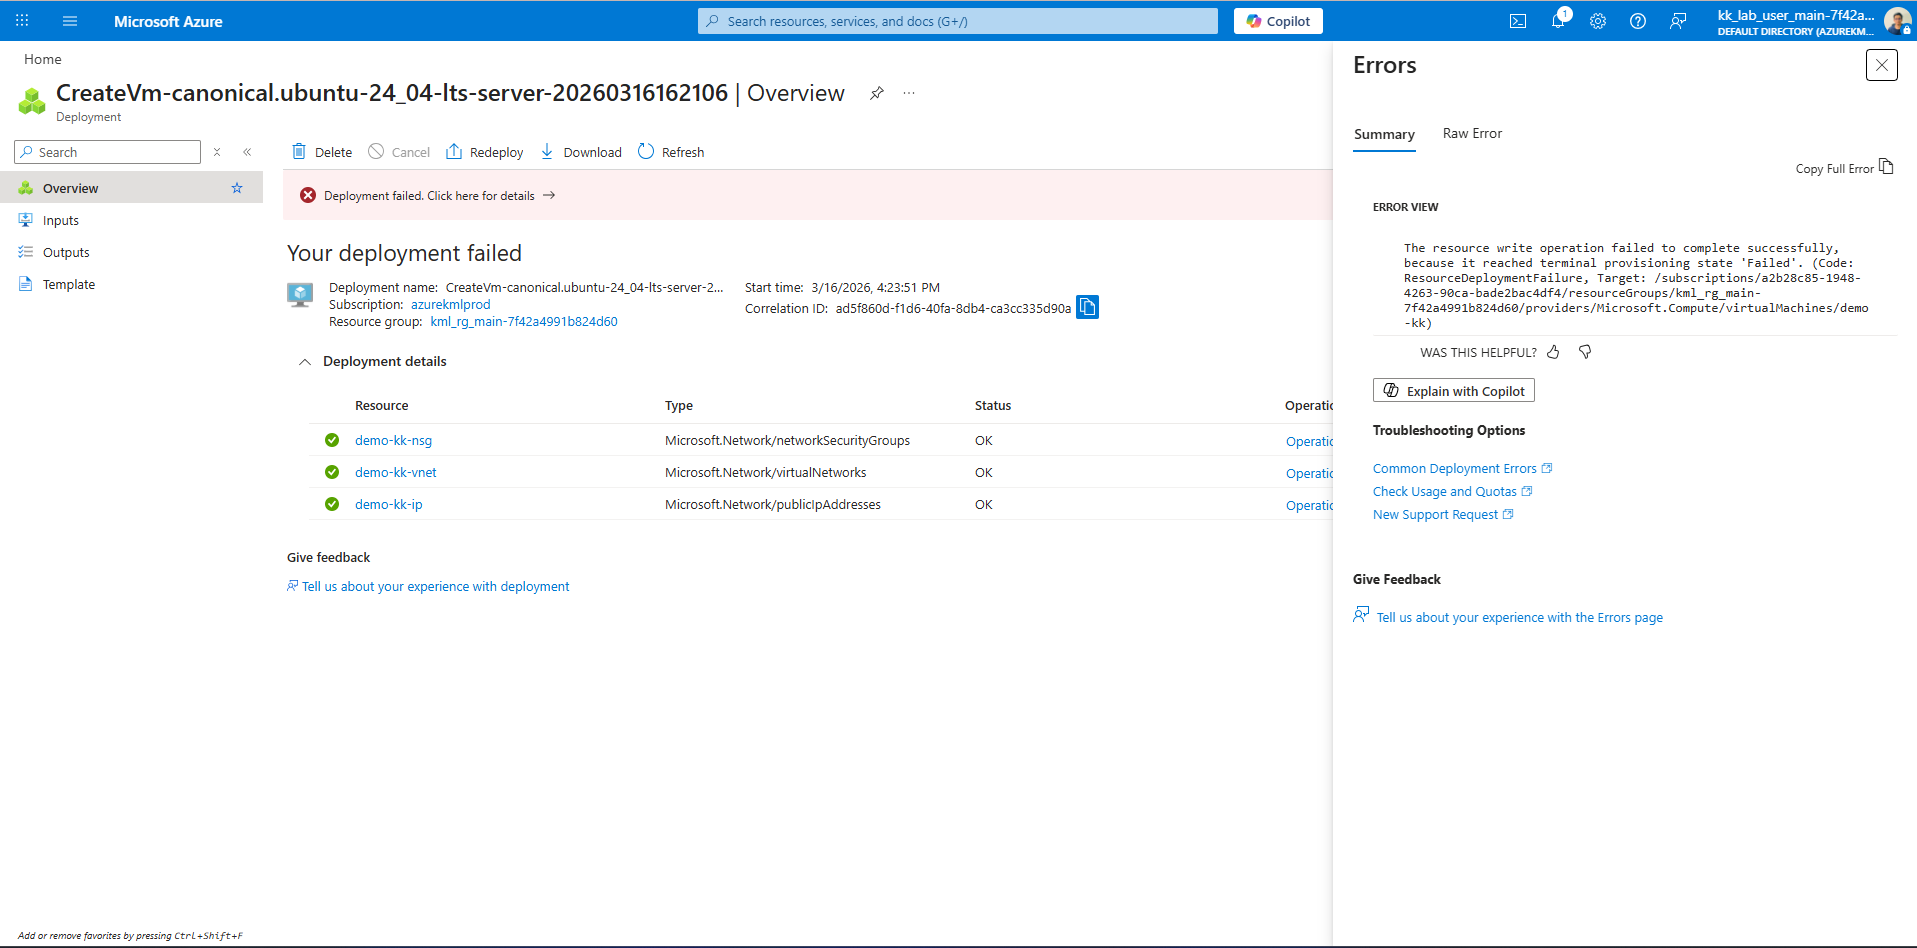Copy the full error text
The image size is (1917, 948).
1844,167
